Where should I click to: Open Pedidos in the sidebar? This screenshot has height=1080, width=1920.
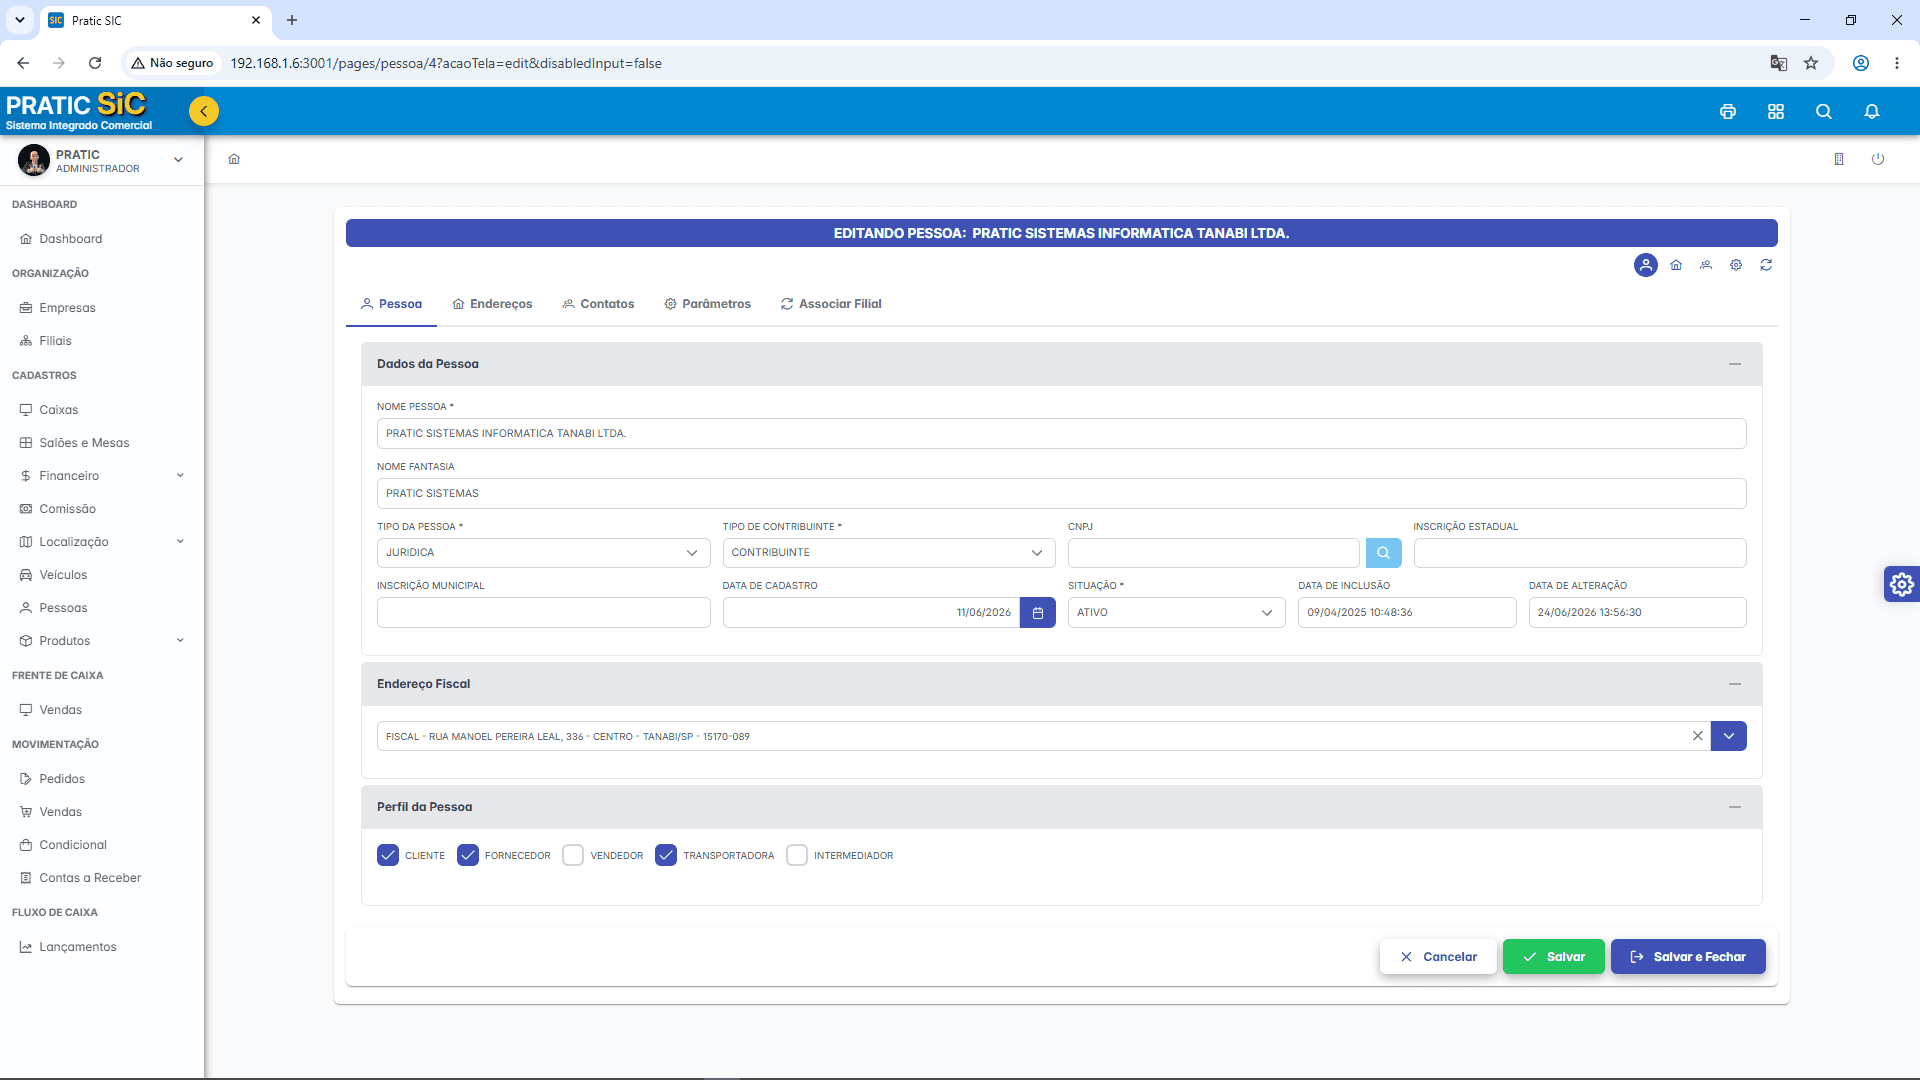(x=102, y=779)
